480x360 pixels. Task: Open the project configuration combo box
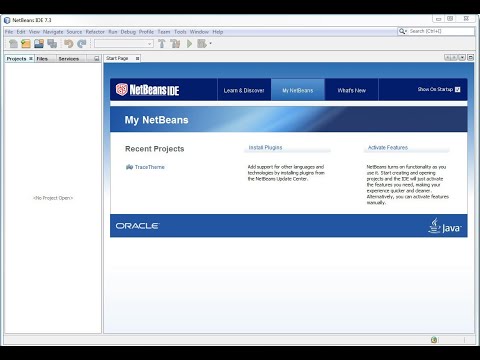[124, 43]
